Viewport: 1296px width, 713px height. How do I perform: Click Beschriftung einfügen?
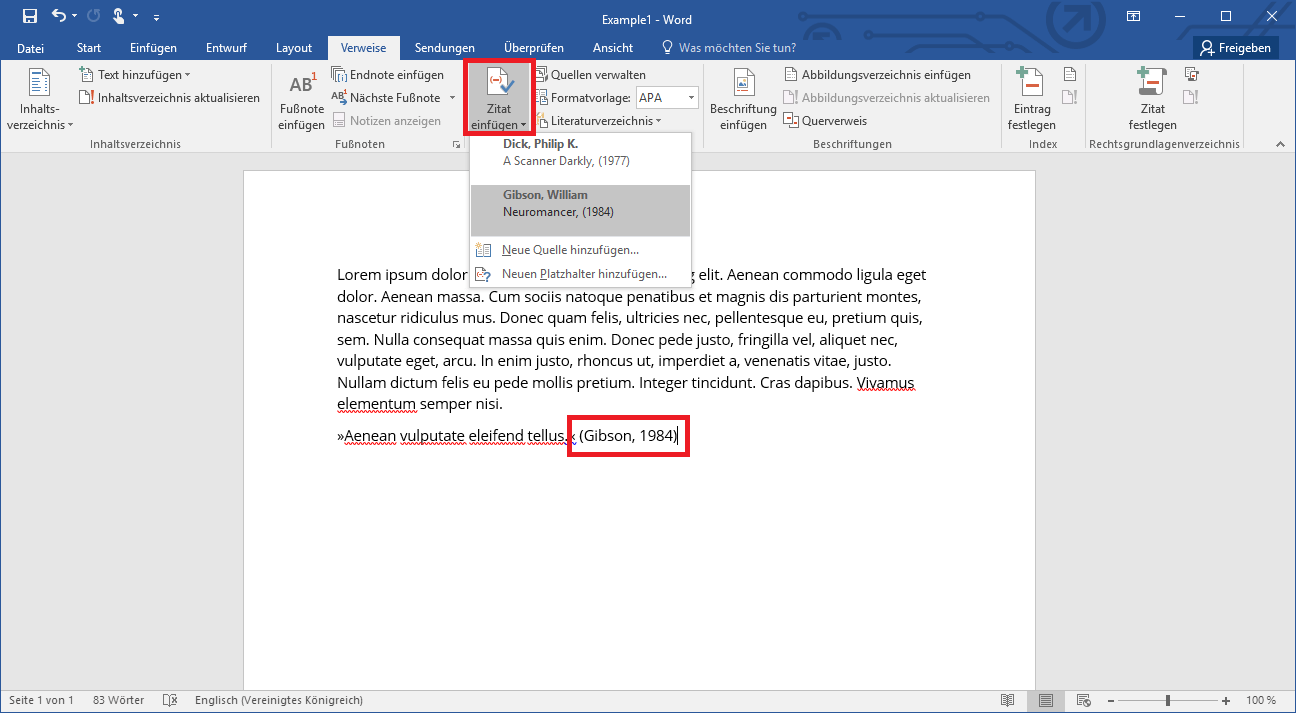[x=743, y=100]
